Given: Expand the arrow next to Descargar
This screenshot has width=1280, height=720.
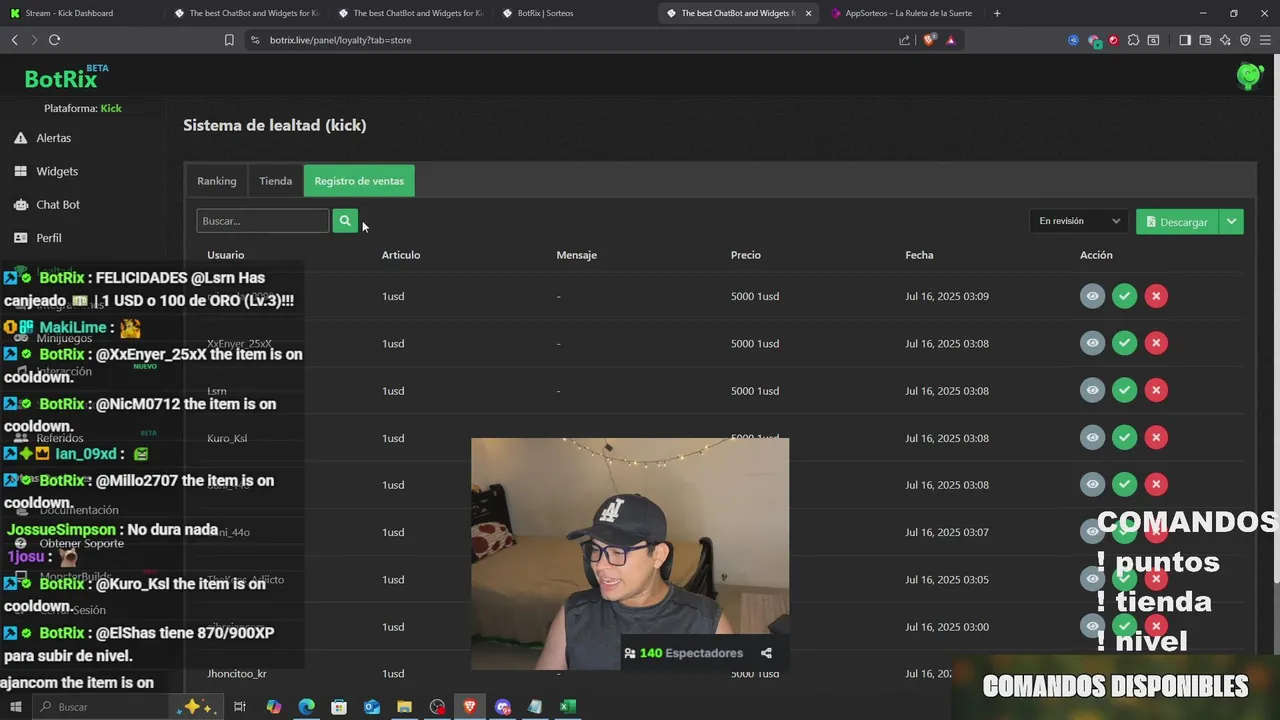Looking at the screenshot, I should tap(1231, 222).
